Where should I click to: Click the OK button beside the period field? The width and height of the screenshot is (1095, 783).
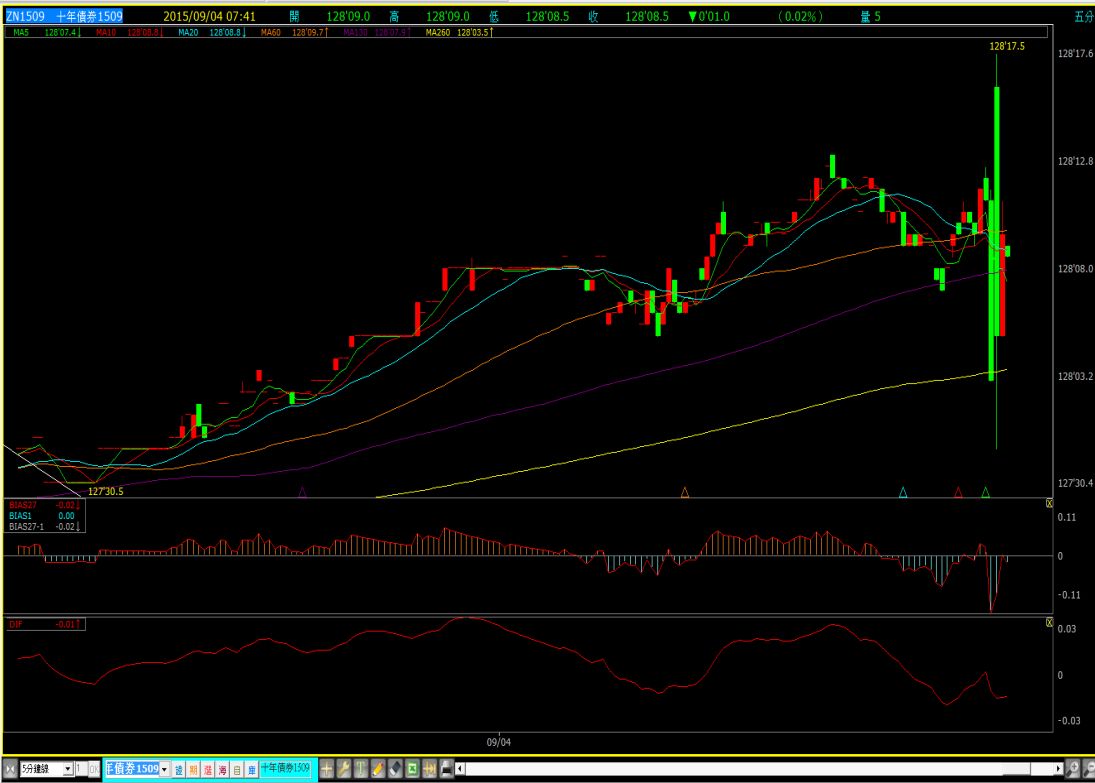point(94,769)
